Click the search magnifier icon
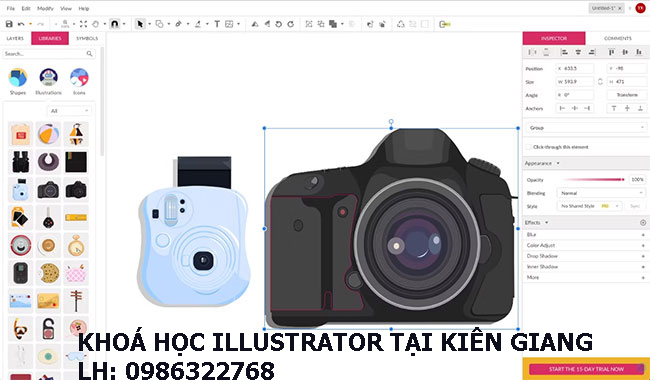Viewport: 650px width, 380px height. (x=90, y=53)
